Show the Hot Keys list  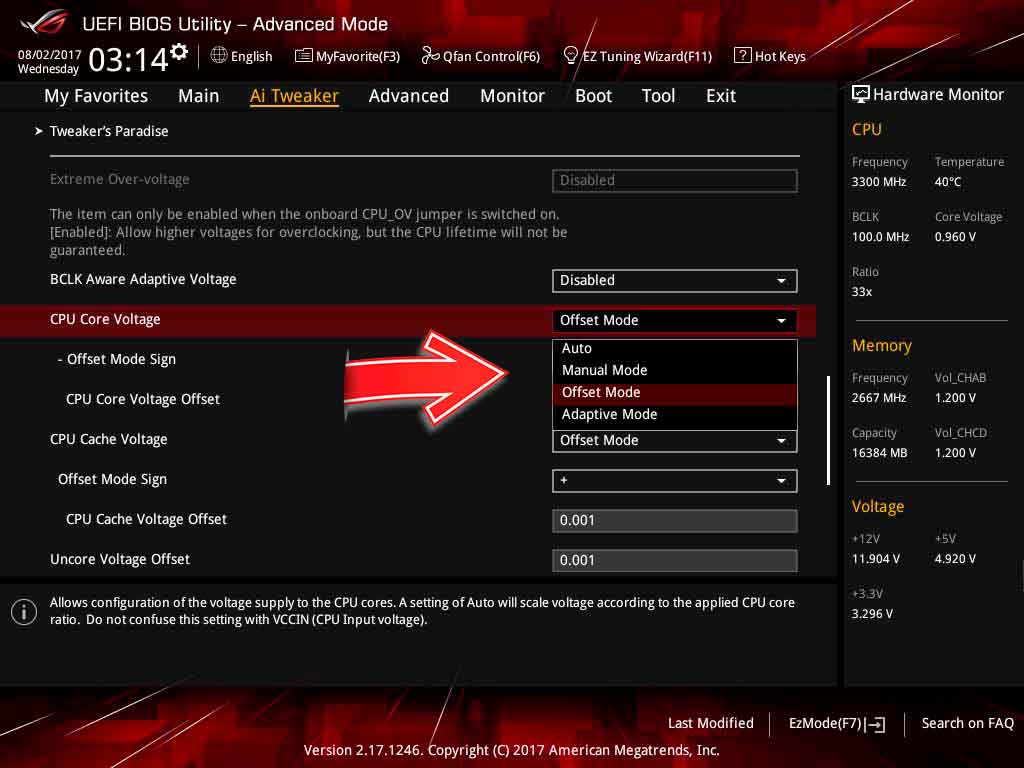click(770, 56)
